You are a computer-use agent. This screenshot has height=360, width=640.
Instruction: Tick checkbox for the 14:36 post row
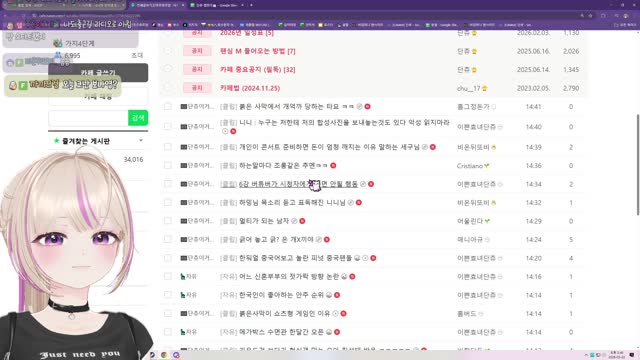tap(168, 165)
